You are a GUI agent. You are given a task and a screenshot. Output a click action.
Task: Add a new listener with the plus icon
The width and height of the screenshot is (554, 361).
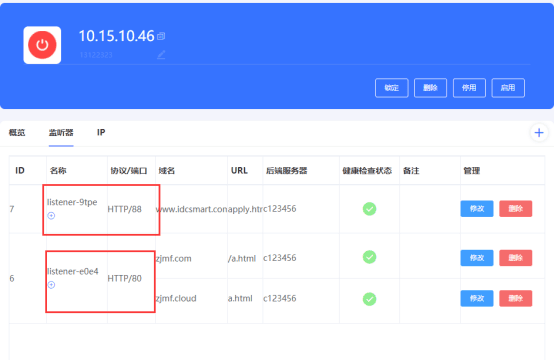(x=539, y=133)
